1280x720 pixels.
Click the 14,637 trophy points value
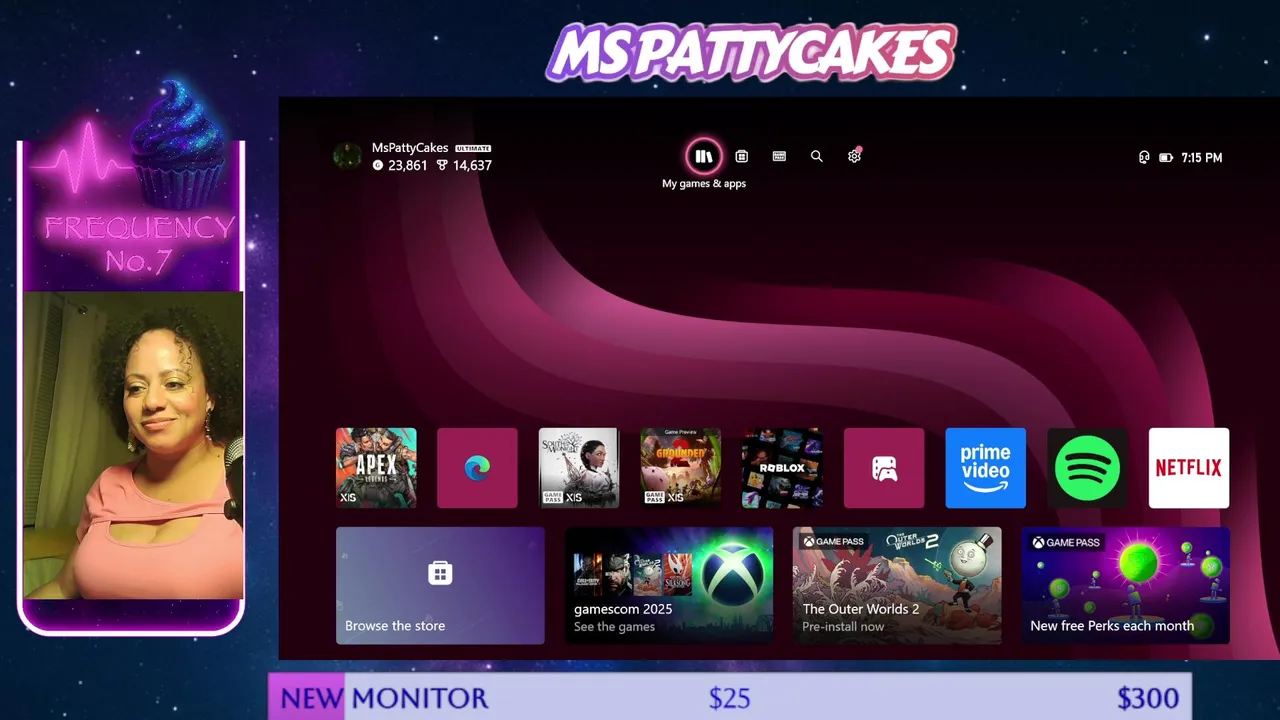pos(472,166)
